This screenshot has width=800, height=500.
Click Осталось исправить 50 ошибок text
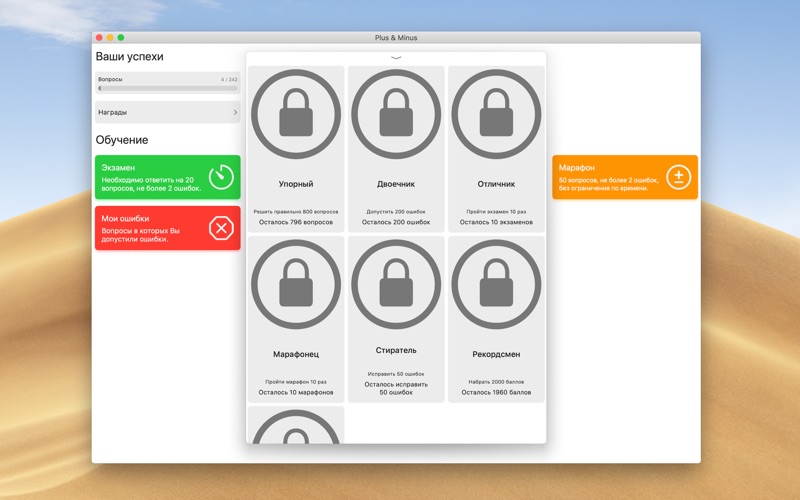tap(396, 388)
